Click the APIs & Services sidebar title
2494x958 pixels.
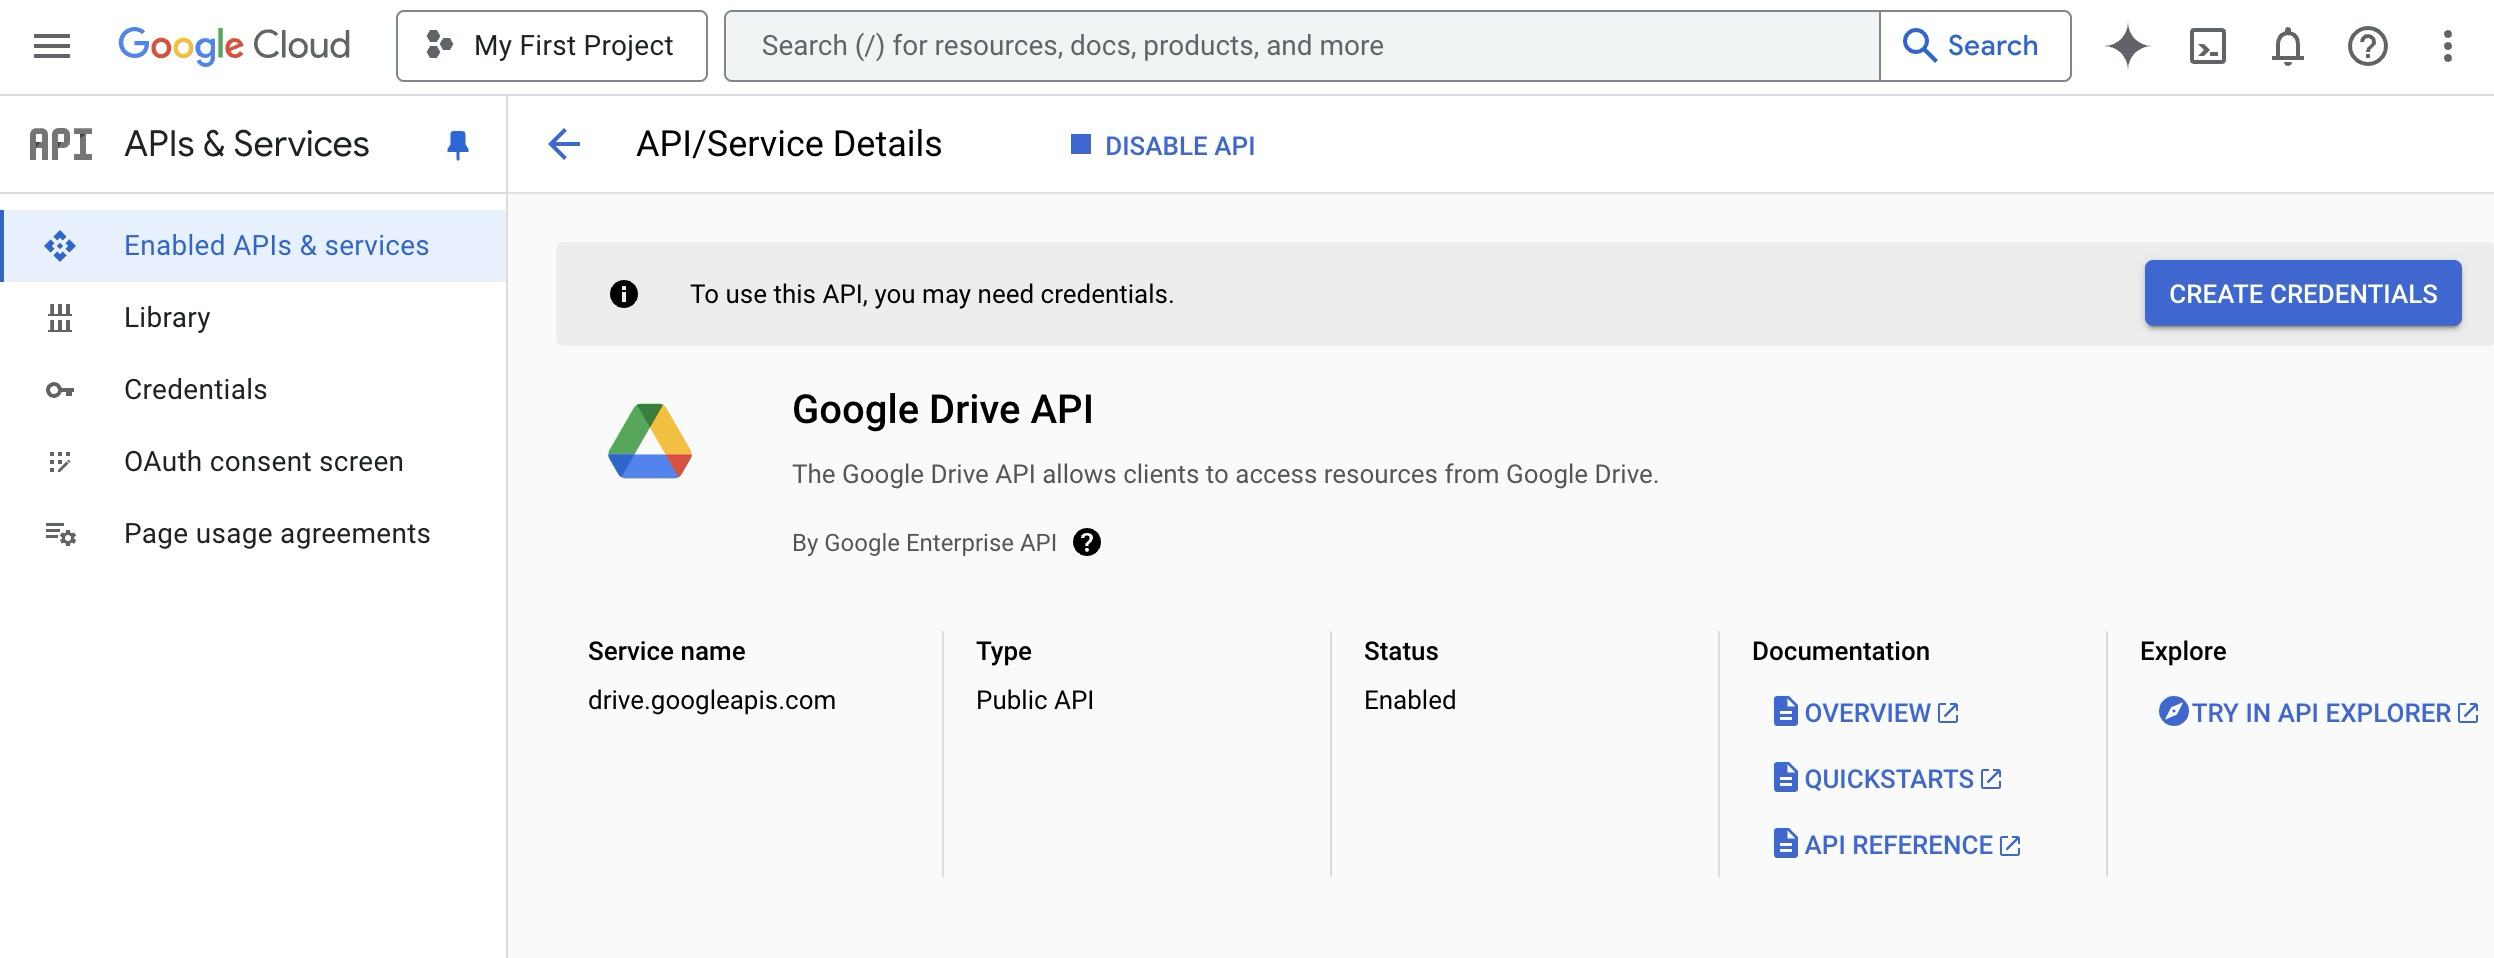click(247, 145)
